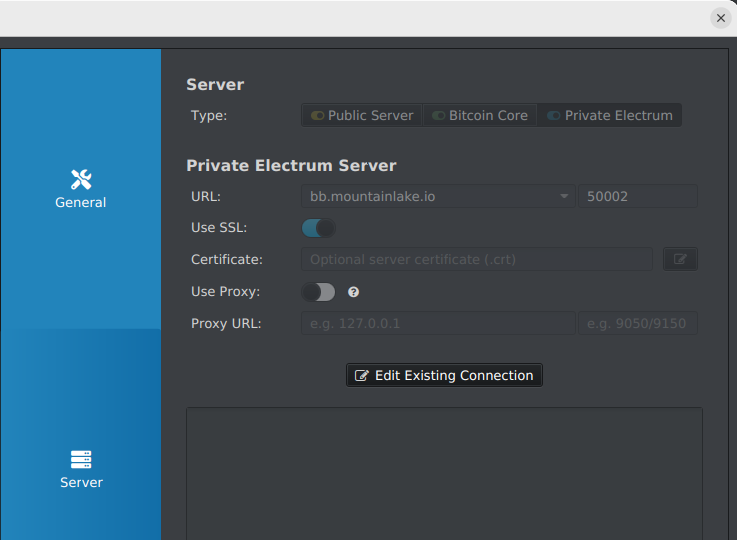Browse for a certificate file
Image resolution: width=737 pixels, height=540 pixels.
point(680,259)
